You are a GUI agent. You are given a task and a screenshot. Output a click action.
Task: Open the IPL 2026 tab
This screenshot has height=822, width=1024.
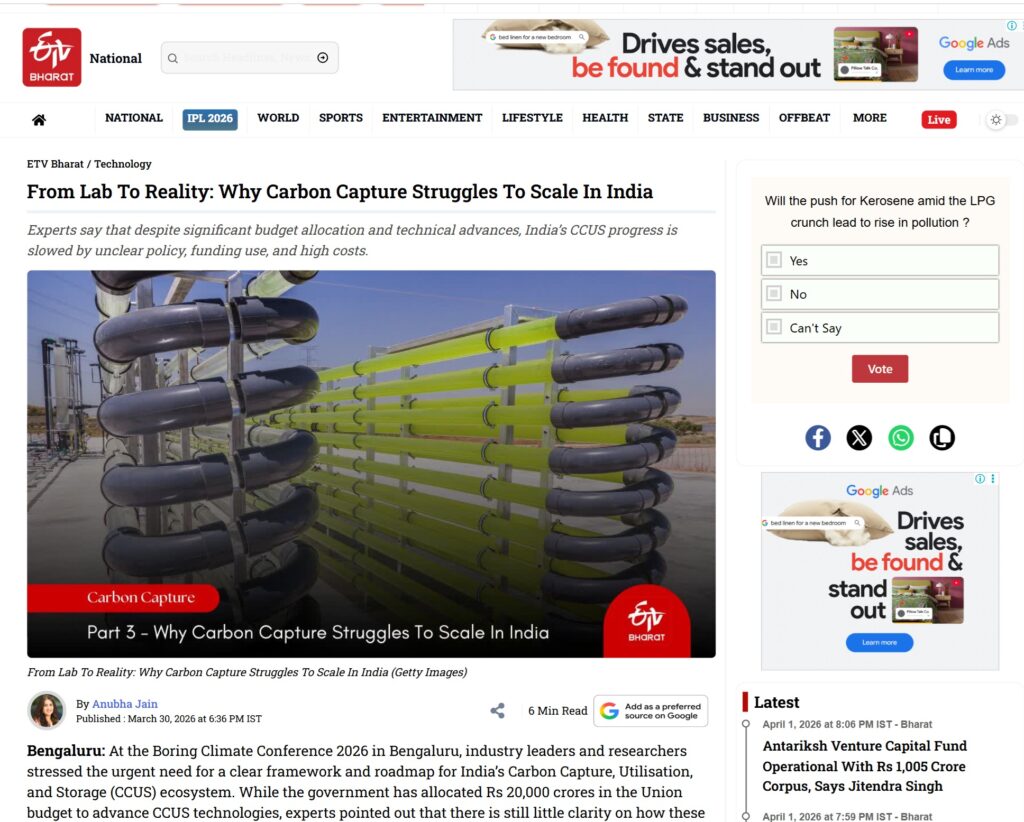210,119
